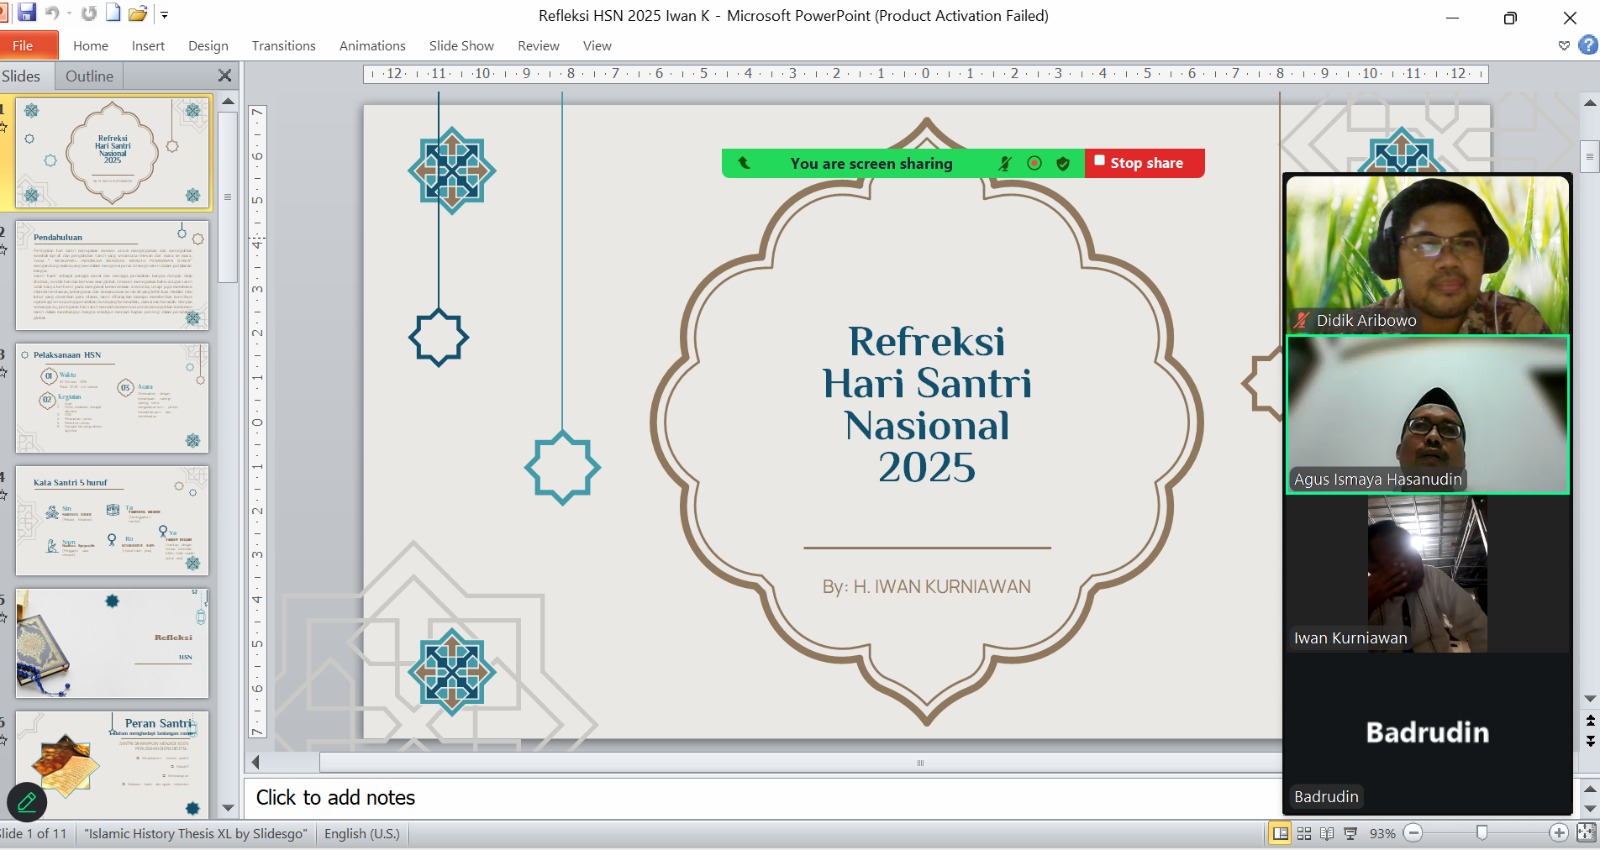The width and height of the screenshot is (1600, 850).
Task: Click the green annotation pen button
Action: (27, 802)
